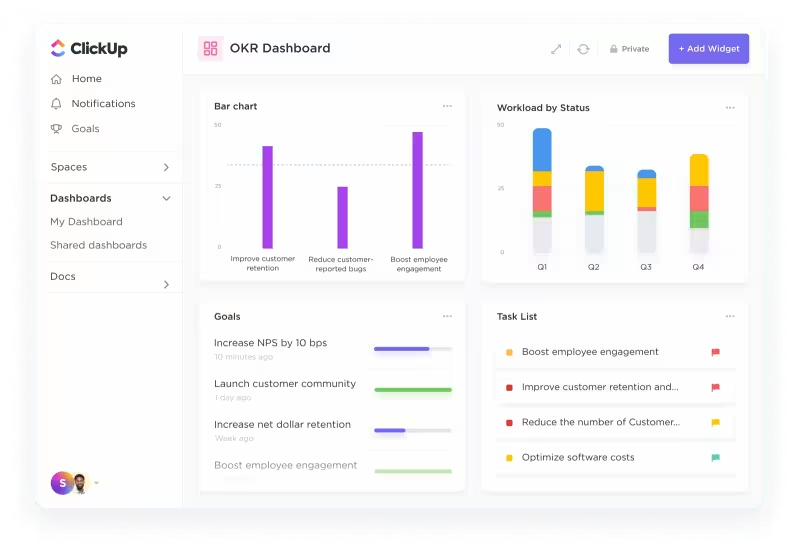Viewport: 800px width, 555px height.
Task: Expand the Spaces section chevron
Action: 166,167
